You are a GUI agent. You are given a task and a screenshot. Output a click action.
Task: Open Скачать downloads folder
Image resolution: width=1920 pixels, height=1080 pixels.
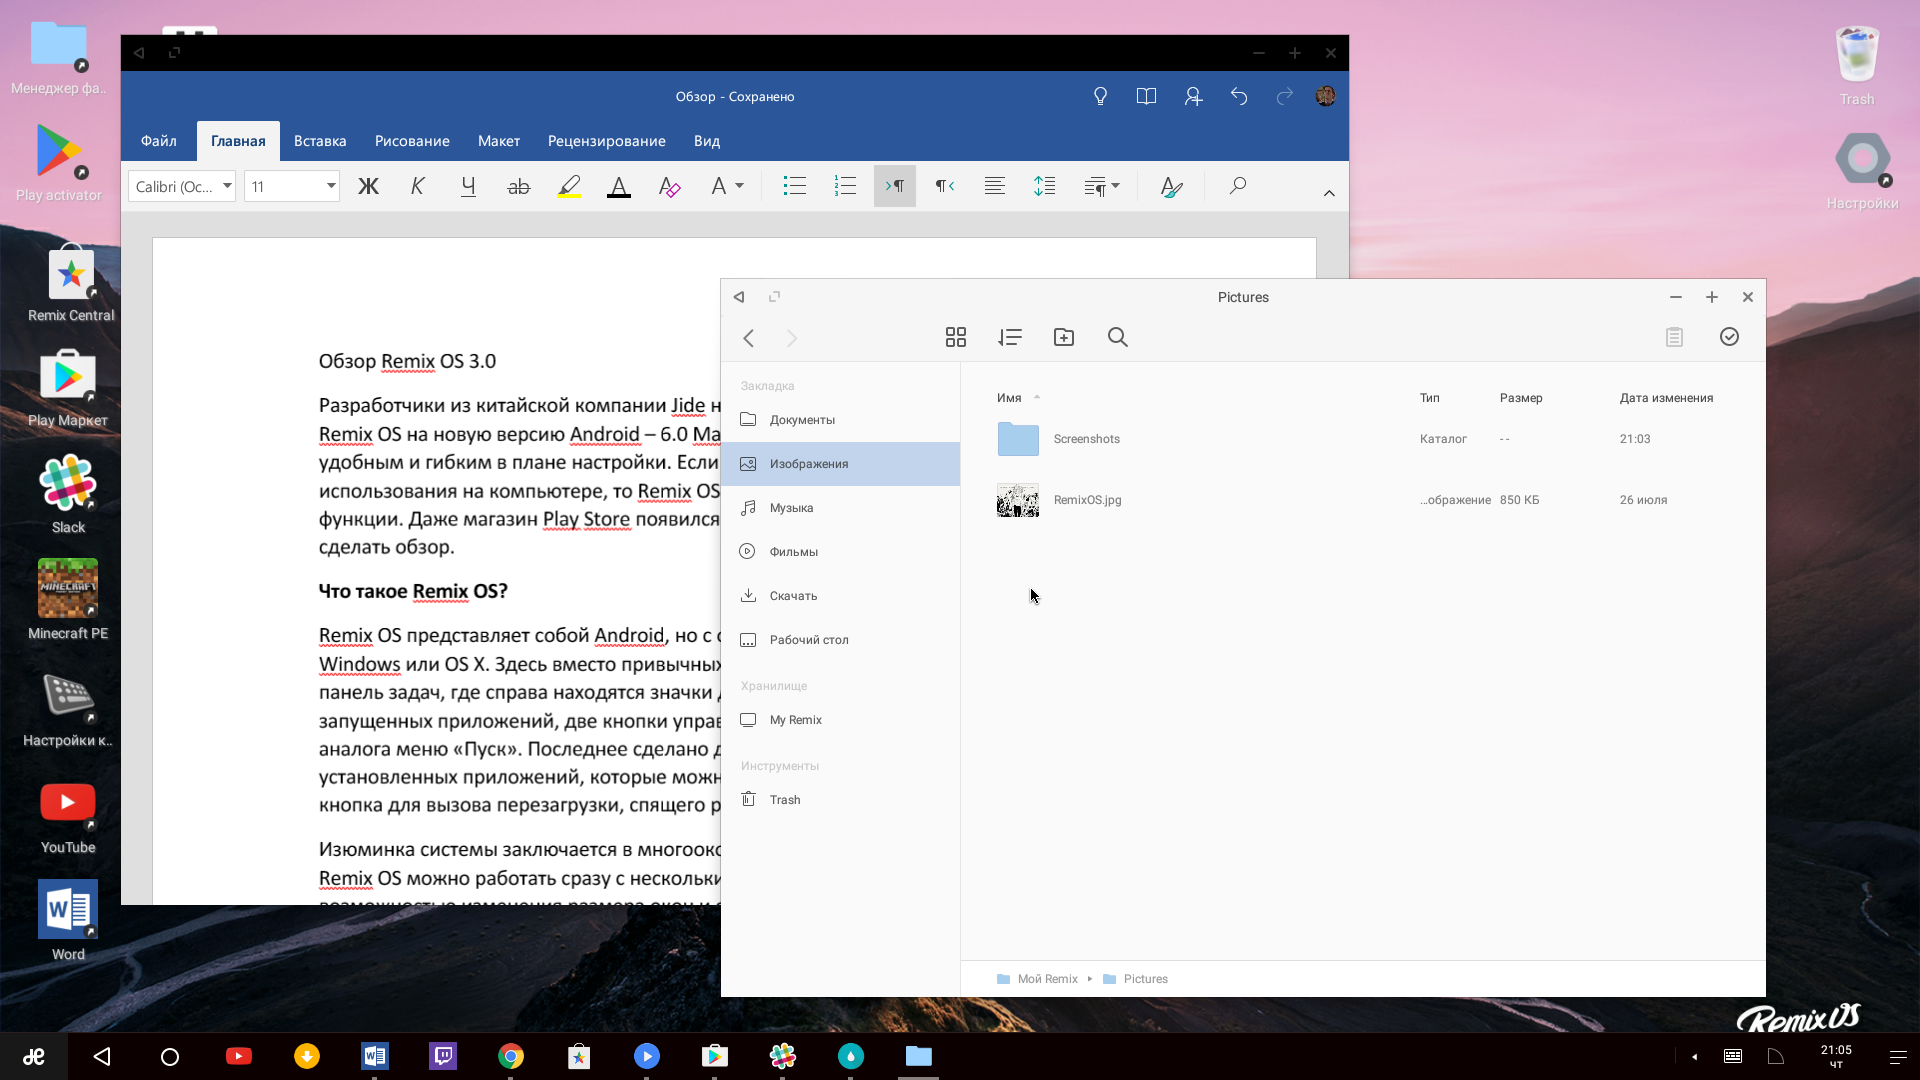(840, 596)
